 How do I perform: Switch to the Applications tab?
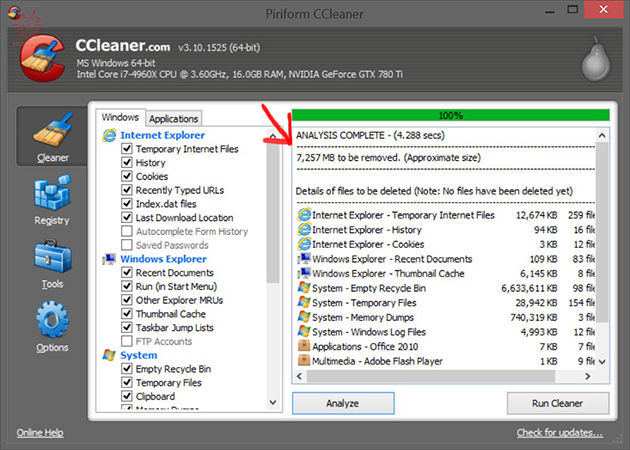[x=174, y=119]
